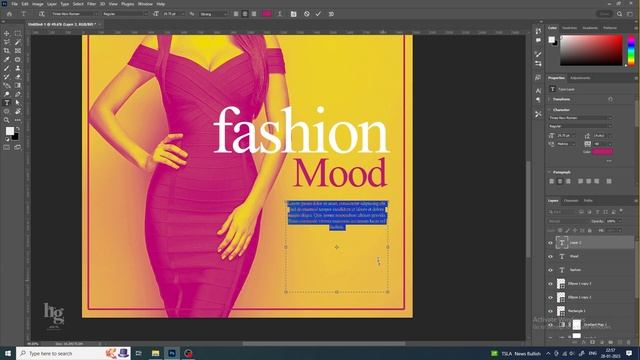Image resolution: width=640 pixels, height=360 pixels.
Task: Select the Move tool
Action: [x=7, y=33]
